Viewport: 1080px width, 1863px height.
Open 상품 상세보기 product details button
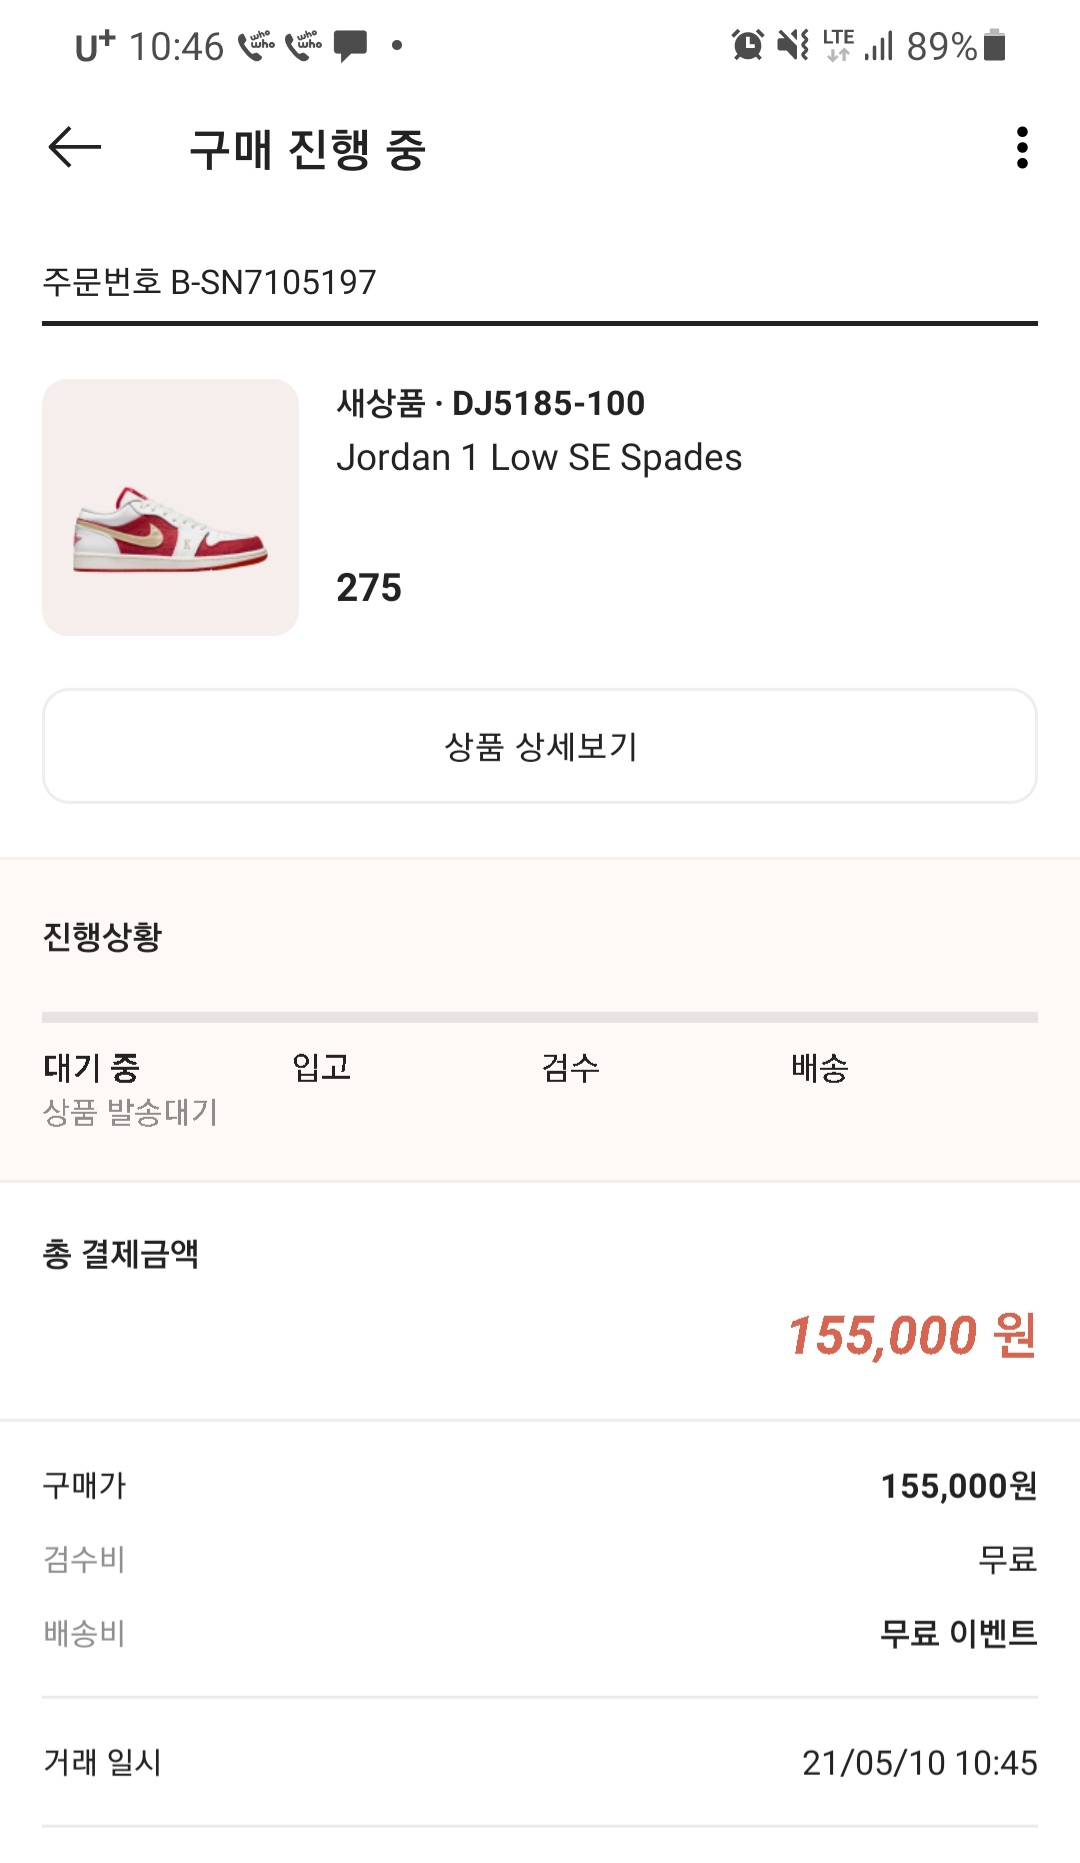540,746
